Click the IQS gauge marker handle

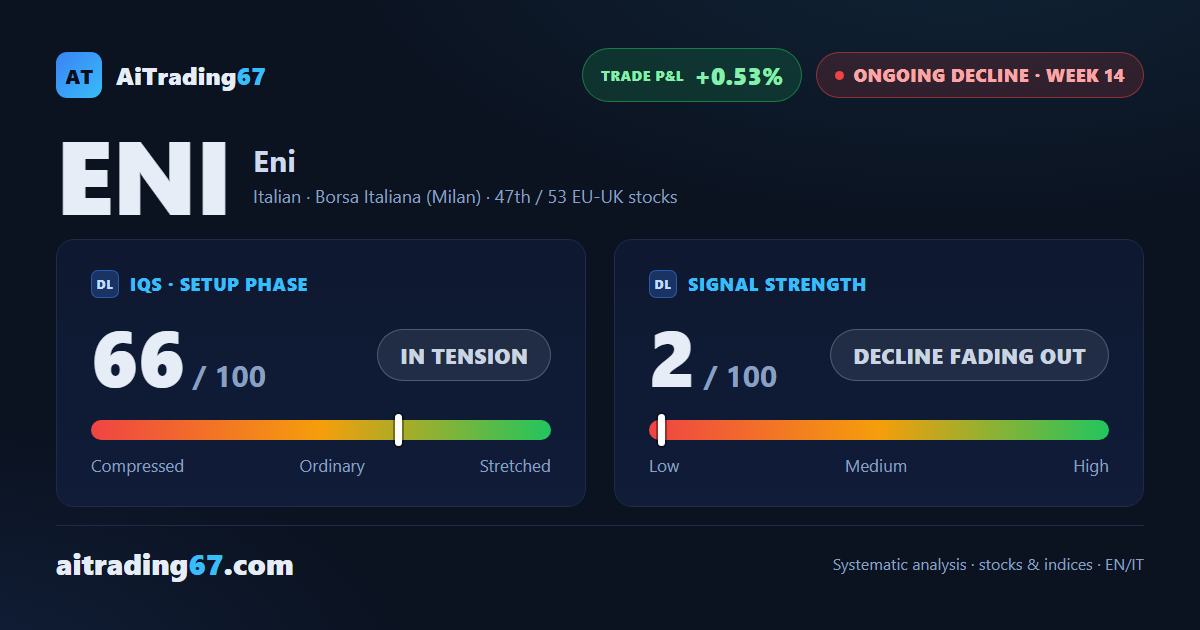pos(398,430)
